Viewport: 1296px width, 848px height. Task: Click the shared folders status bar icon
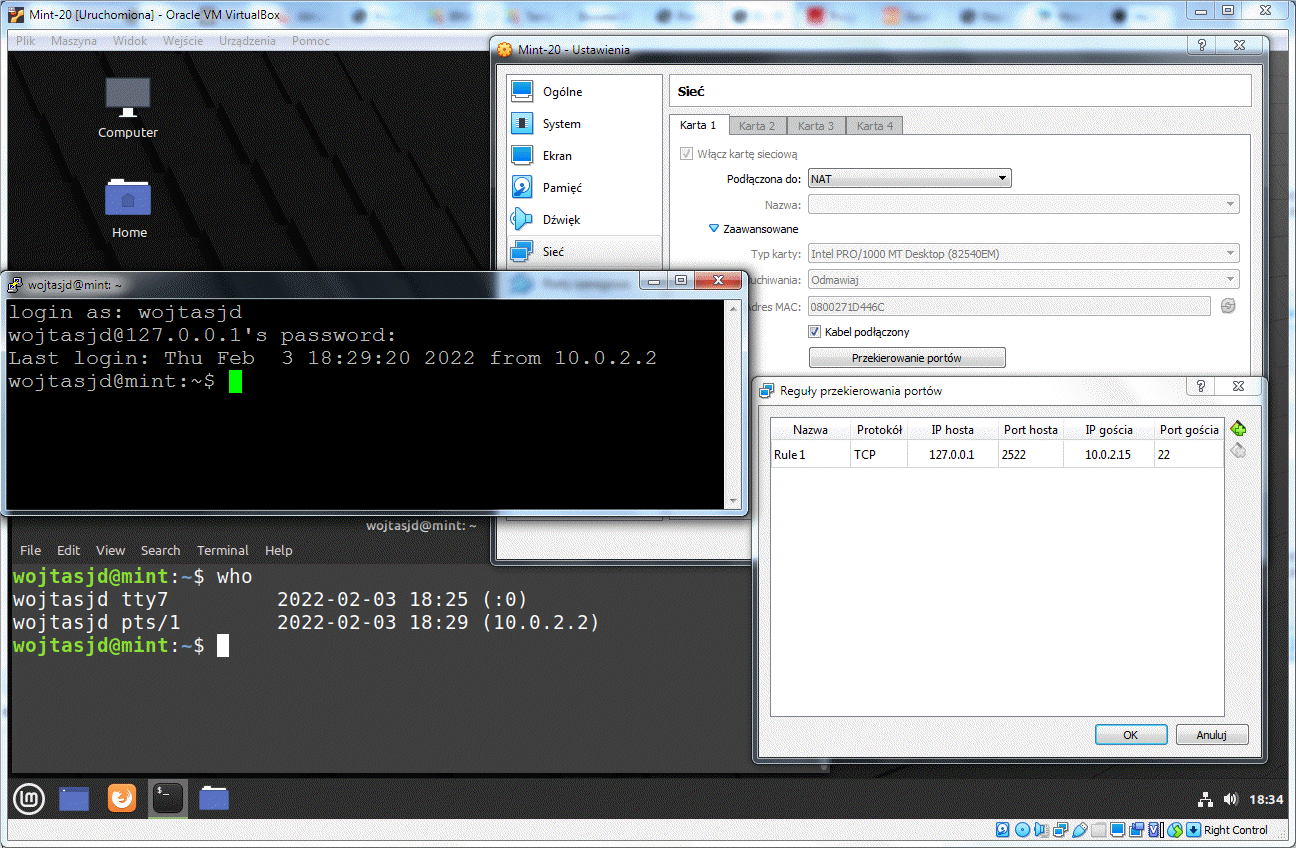pos(1099,830)
